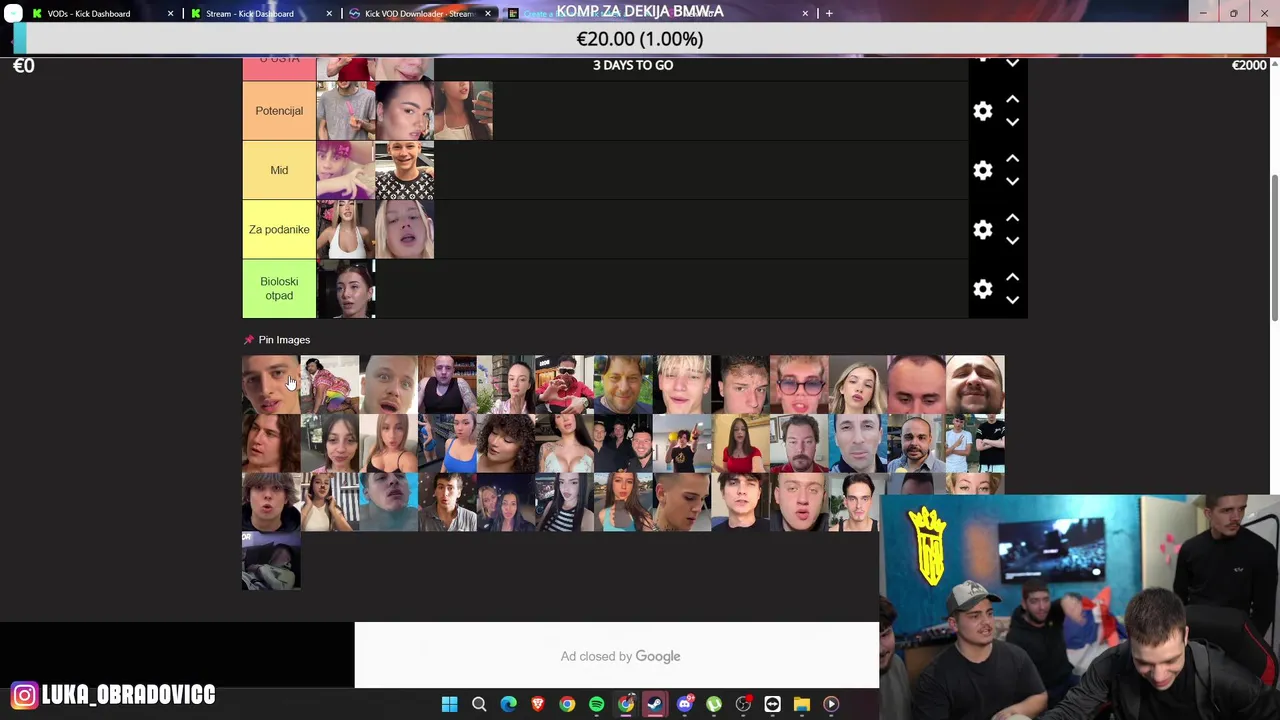The image size is (1280, 720).
Task: Open OBS Studio from taskbar
Action: tap(743, 704)
